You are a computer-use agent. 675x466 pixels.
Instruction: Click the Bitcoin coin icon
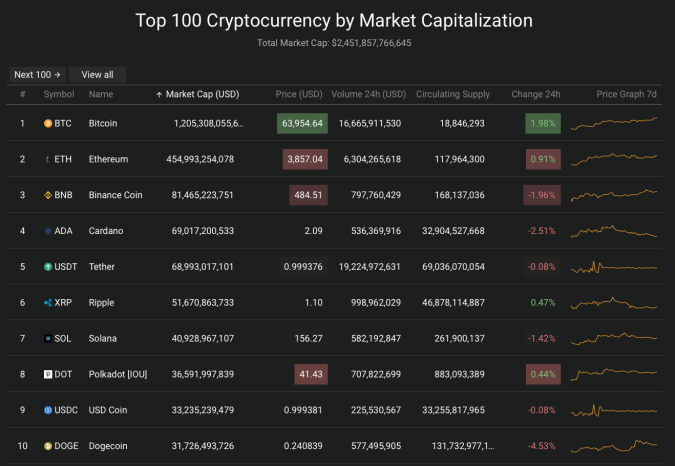click(x=48, y=123)
